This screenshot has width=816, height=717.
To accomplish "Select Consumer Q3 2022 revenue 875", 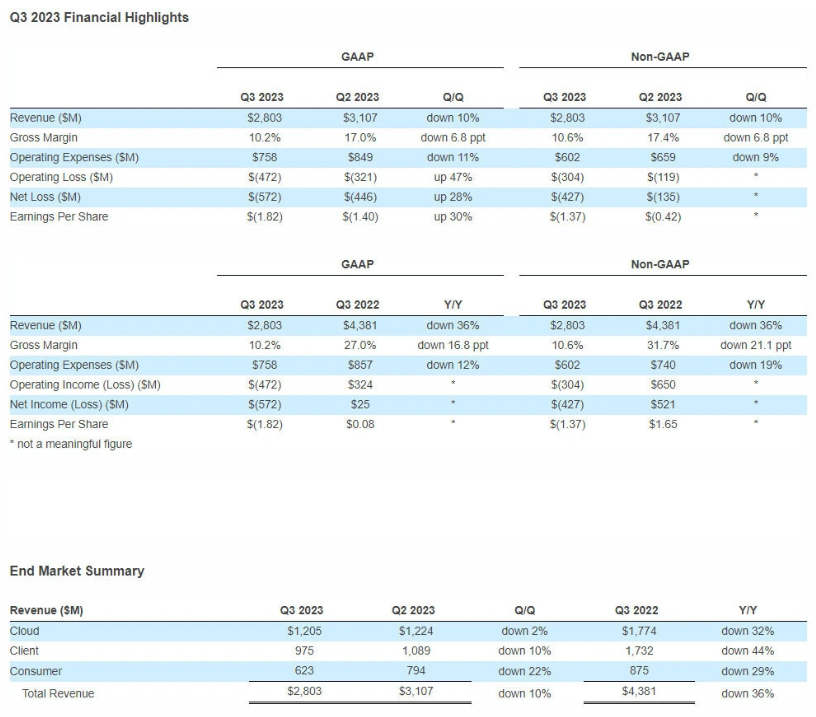I will pyautogui.click(x=639, y=670).
